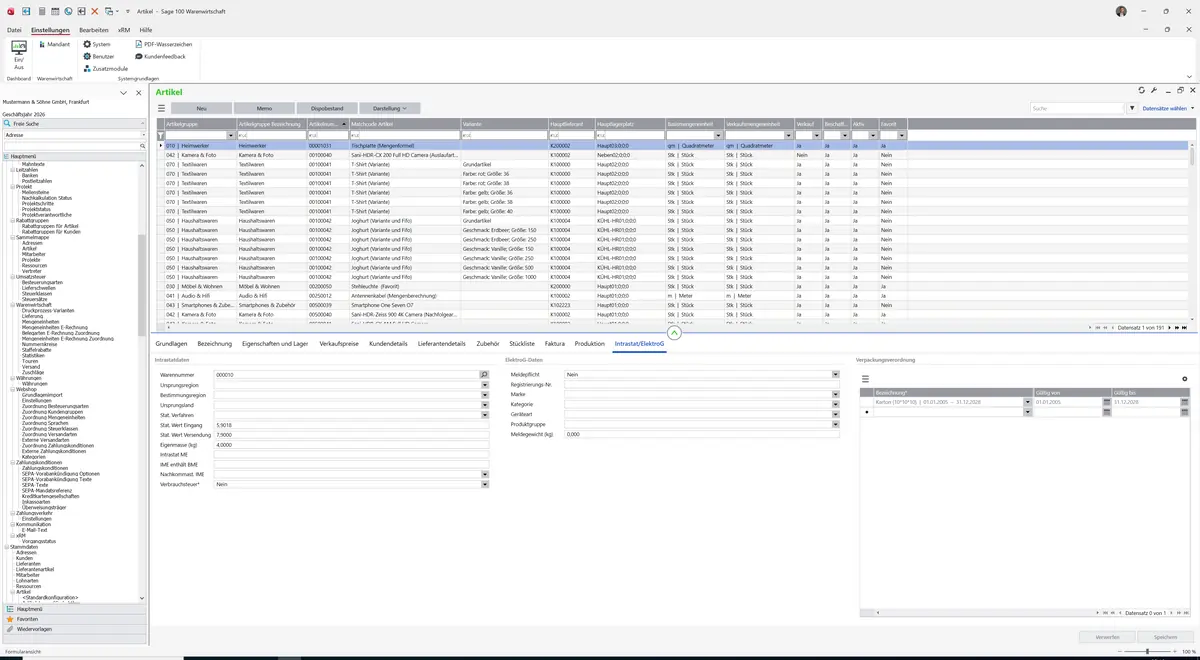Viewport: 1200px width, 660px height.
Task: Open Benutzer settings
Action: point(99,56)
